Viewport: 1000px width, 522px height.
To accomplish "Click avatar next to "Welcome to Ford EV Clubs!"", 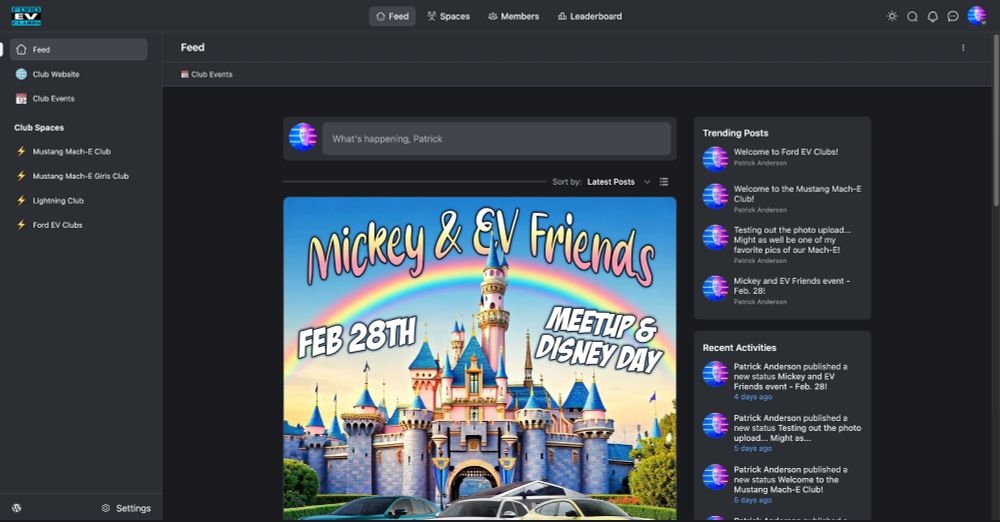I will coord(716,159).
